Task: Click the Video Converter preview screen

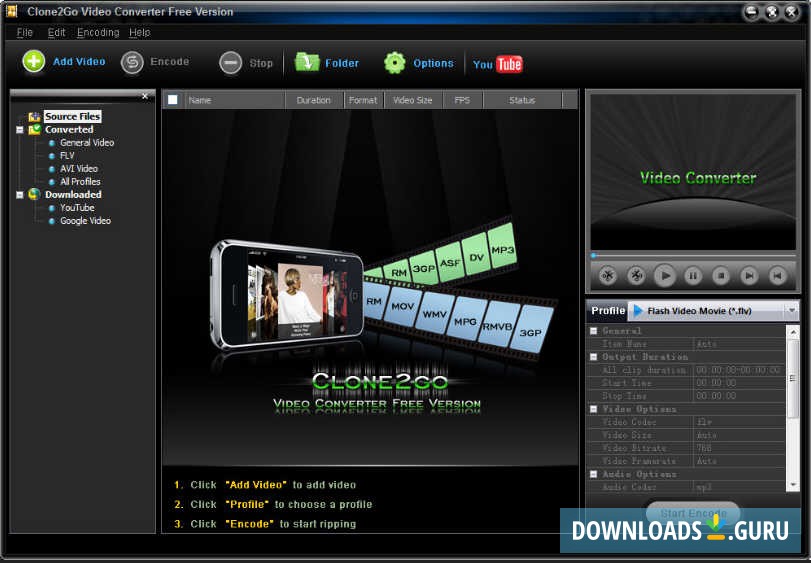Action: (693, 172)
